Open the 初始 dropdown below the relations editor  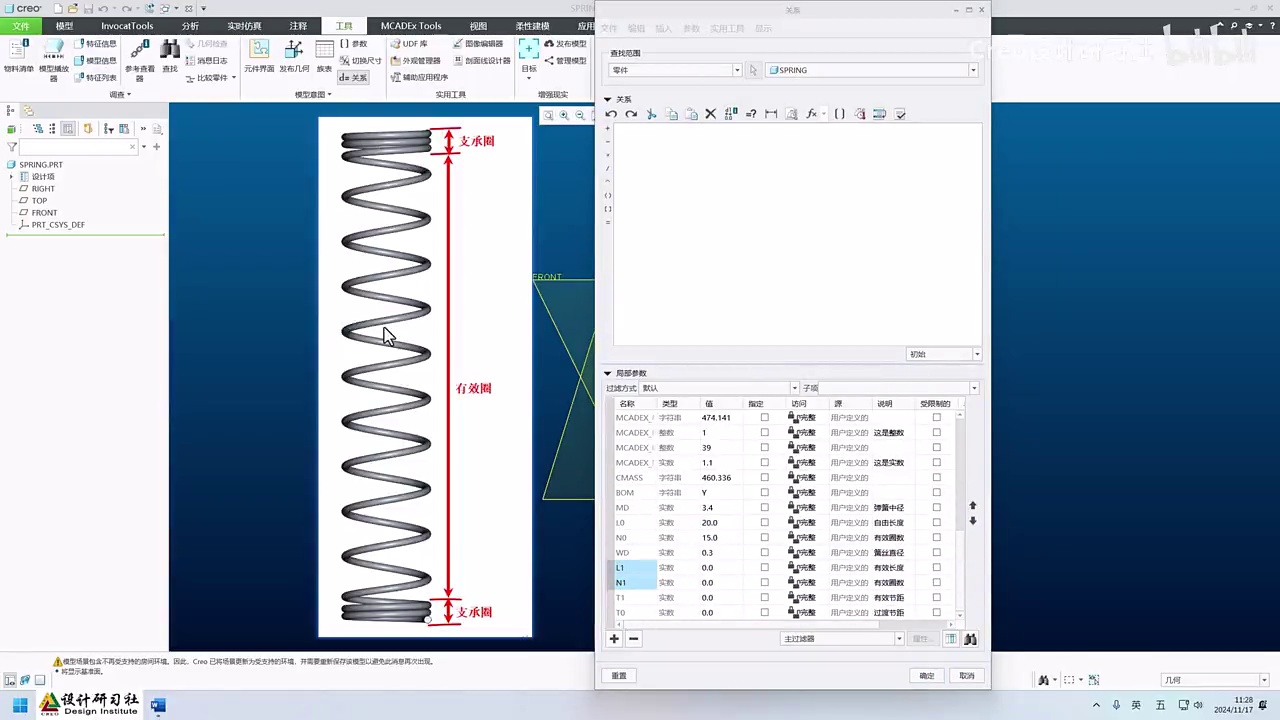[944, 354]
